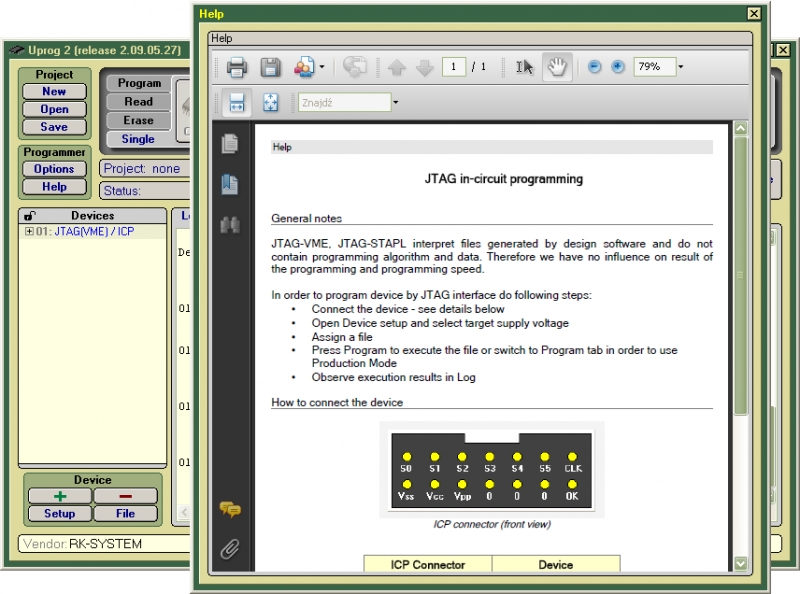Click the 'Project: none' field in Uprog
The width and height of the screenshot is (800, 594).
(145, 169)
